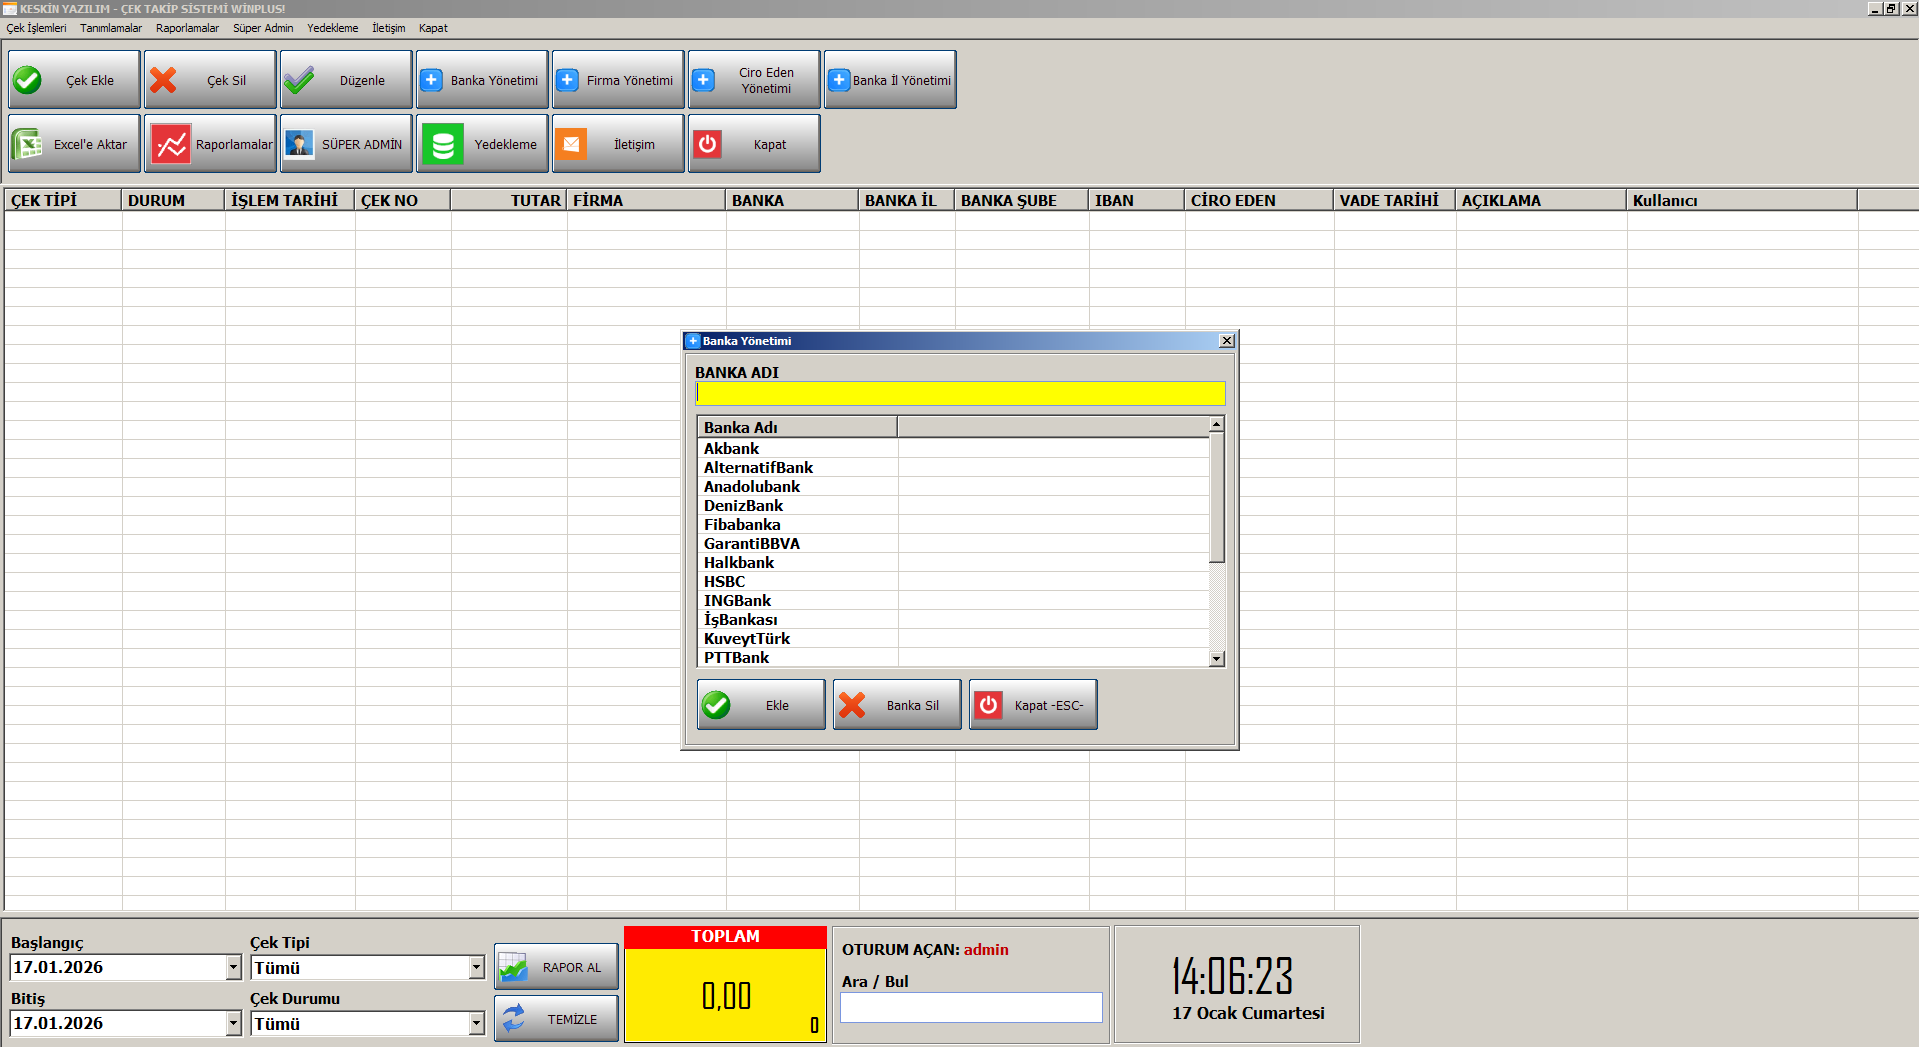Open the Raporlamalar chart icon

171,144
